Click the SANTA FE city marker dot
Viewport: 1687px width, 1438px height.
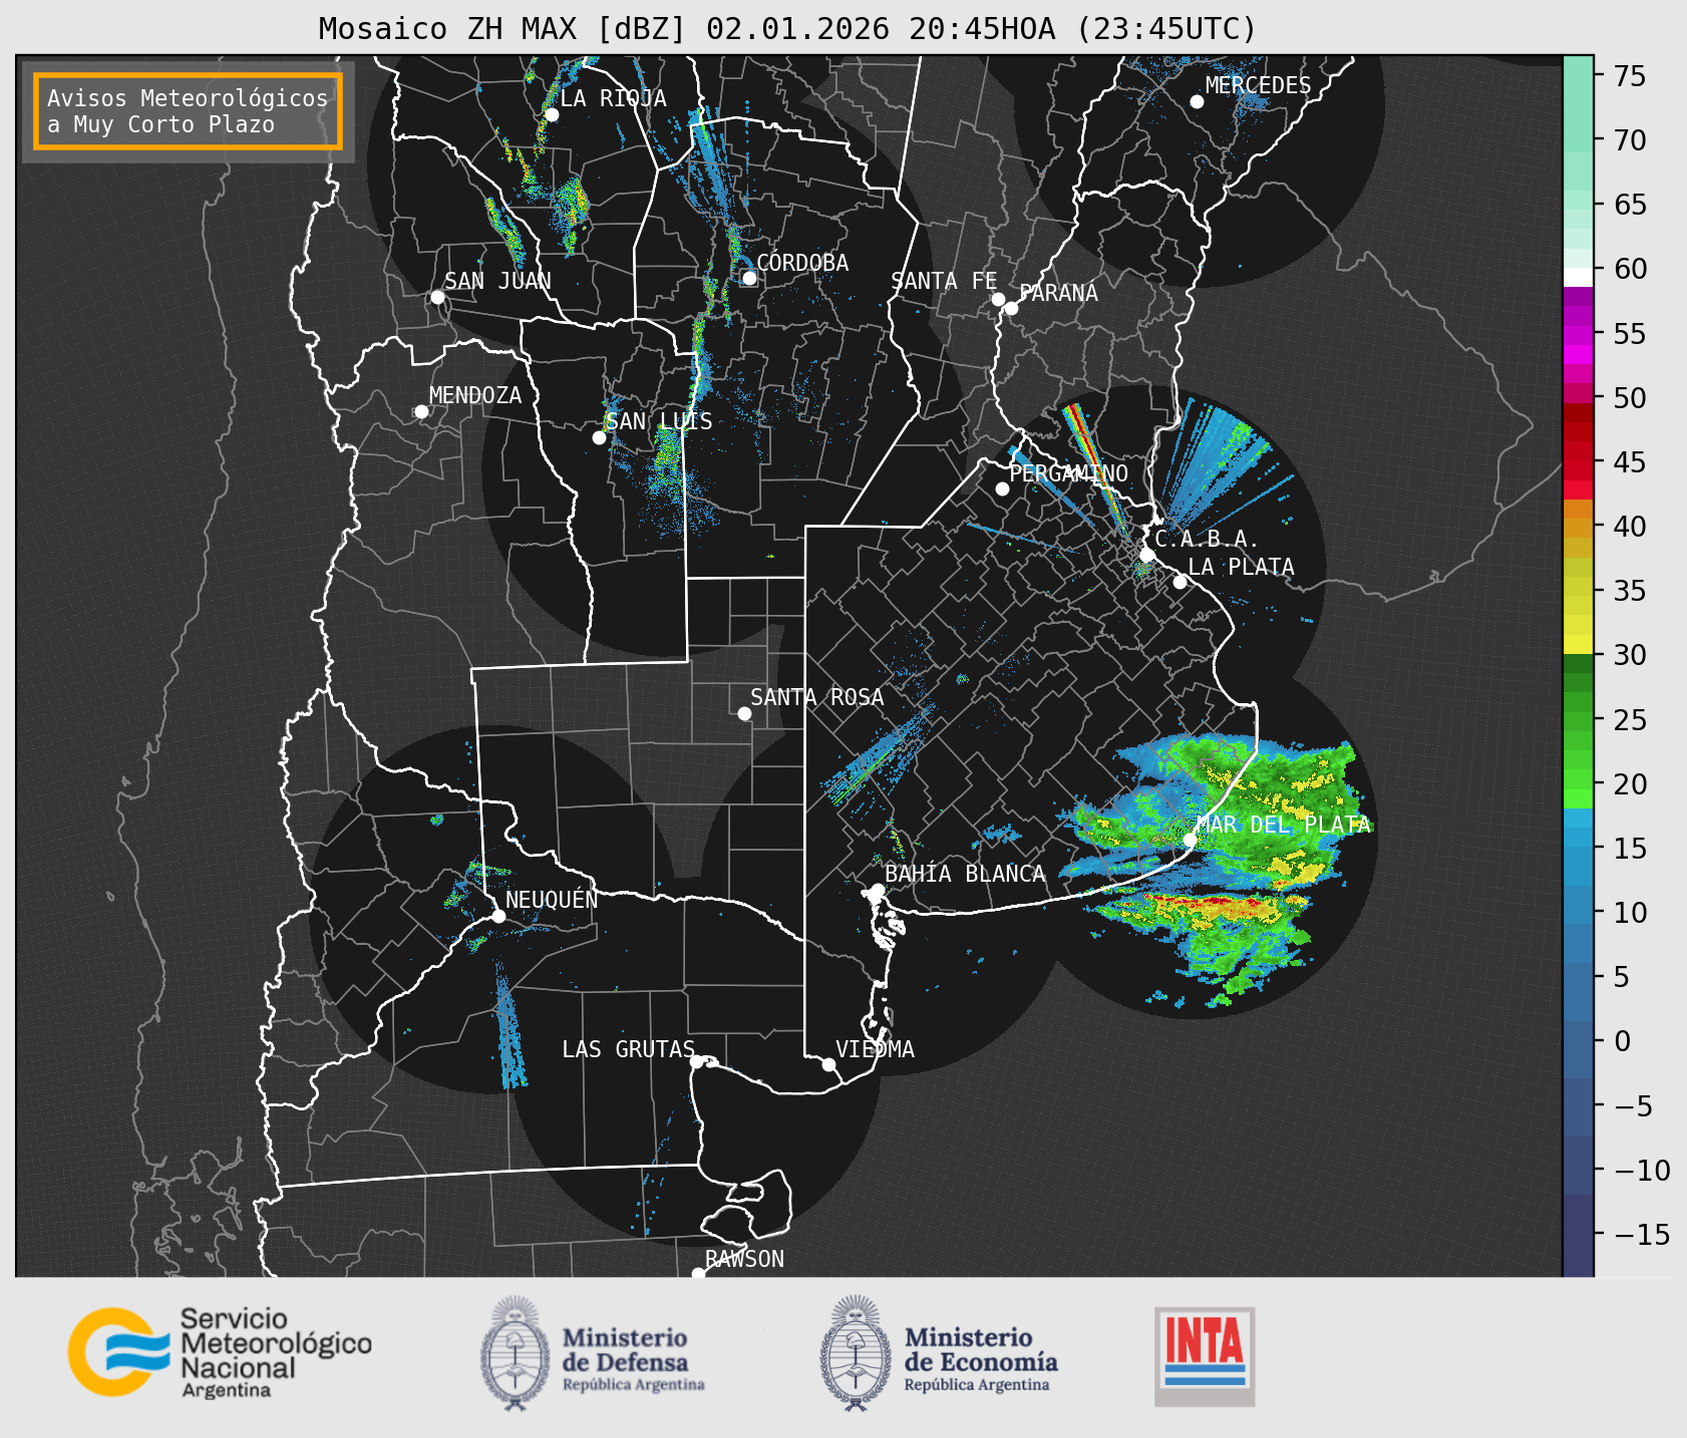pyautogui.click(x=998, y=299)
